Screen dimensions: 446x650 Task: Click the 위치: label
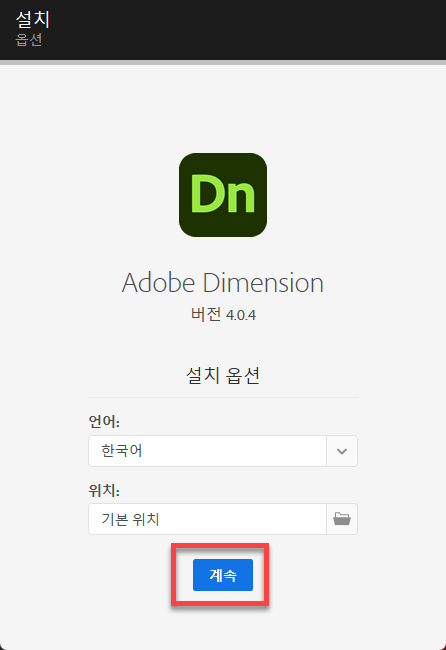pyautogui.click(x=104, y=490)
